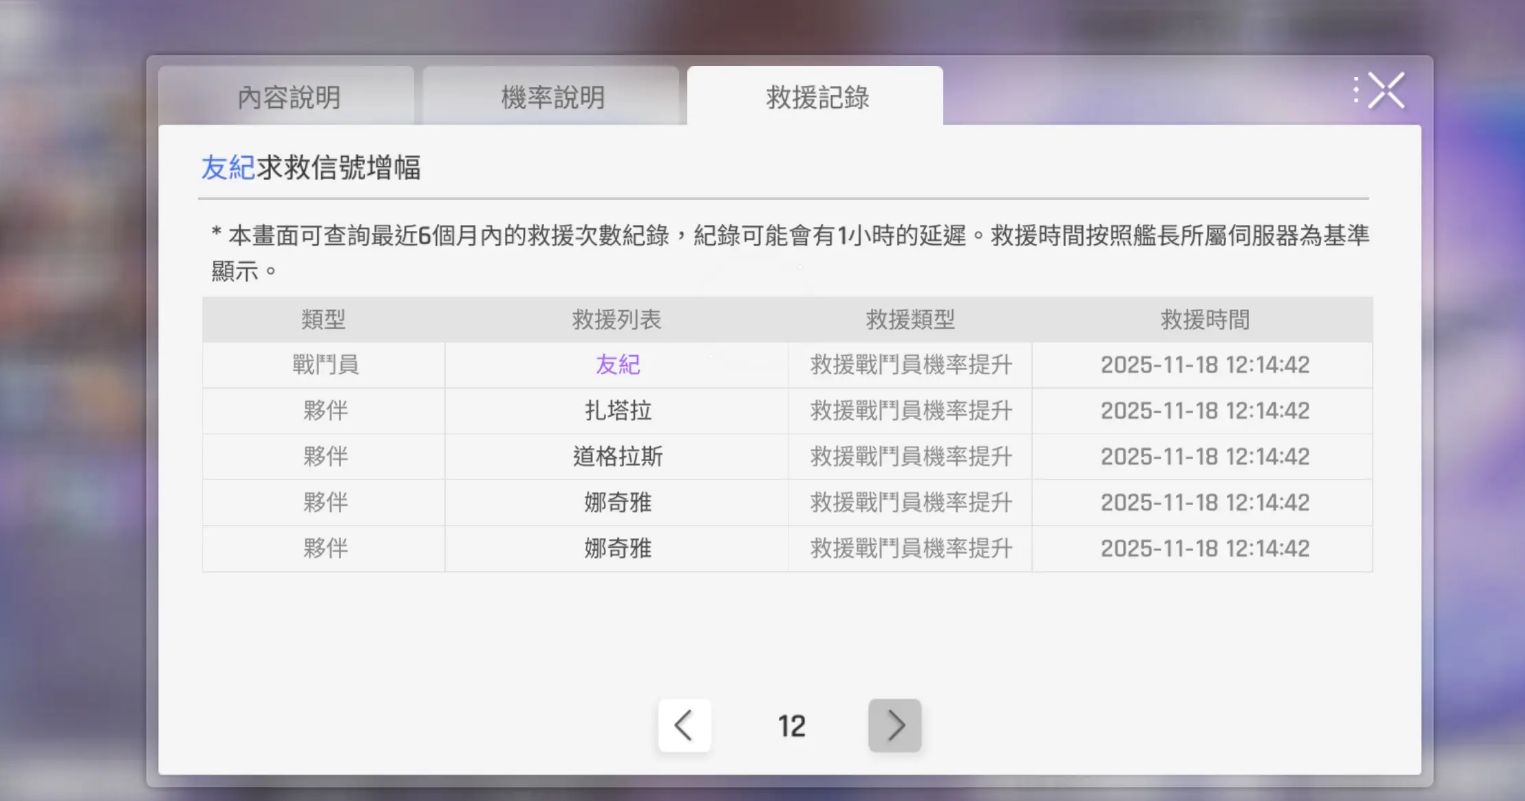1525x801 pixels.
Task: Click the first 娜奇雅 entry
Action: [x=617, y=503]
